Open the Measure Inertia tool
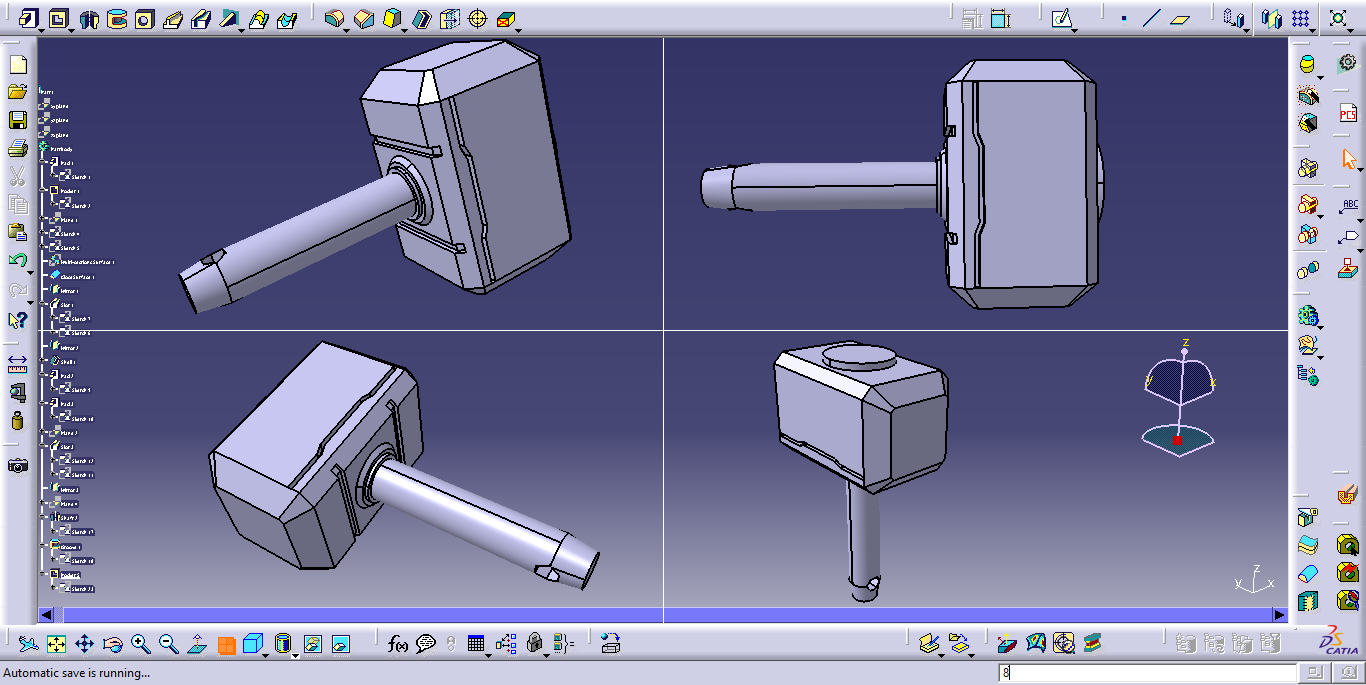The width and height of the screenshot is (1366, 685). pyautogui.click(x=17, y=420)
